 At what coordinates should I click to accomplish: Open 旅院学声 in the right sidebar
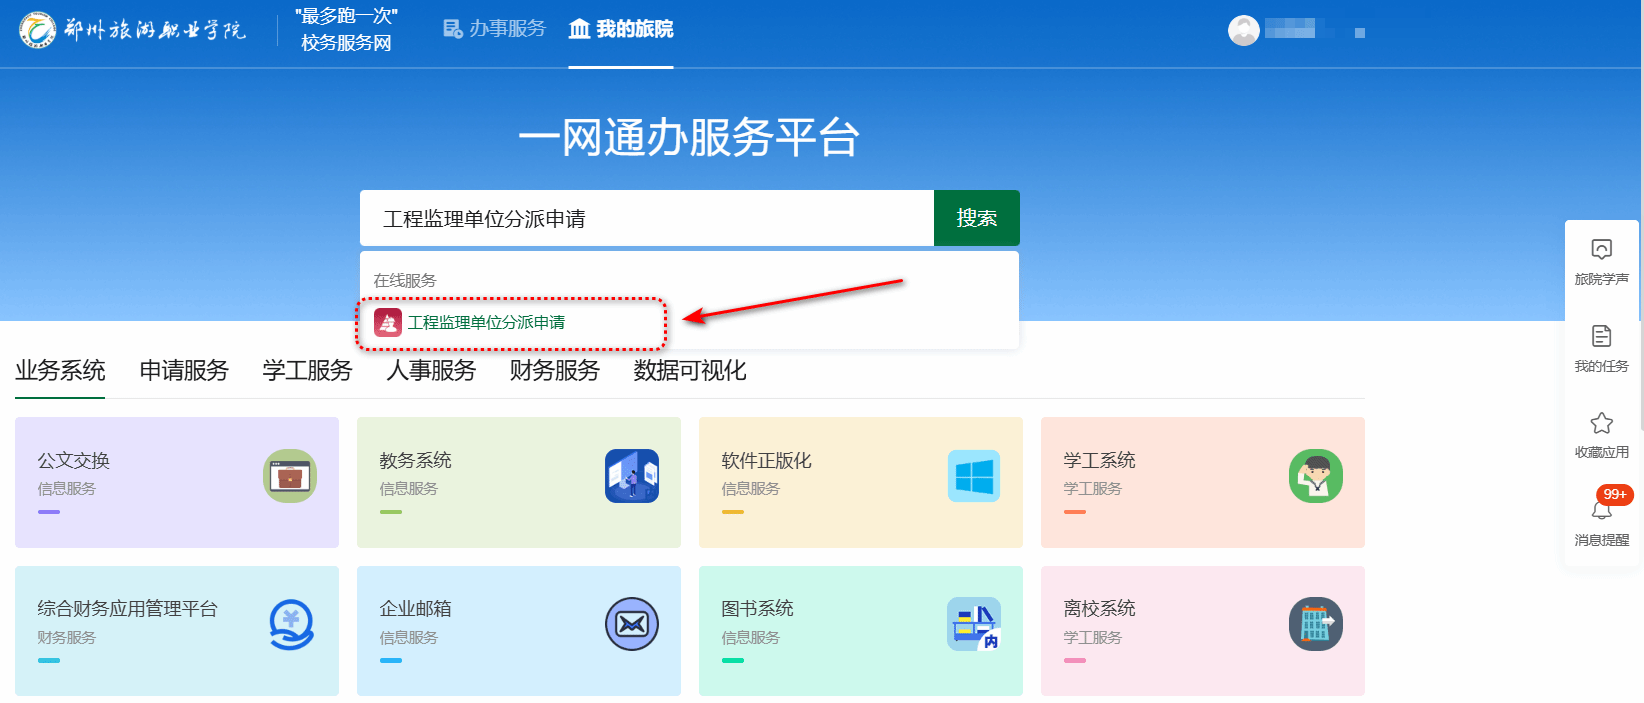click(x=1601, y=261)
